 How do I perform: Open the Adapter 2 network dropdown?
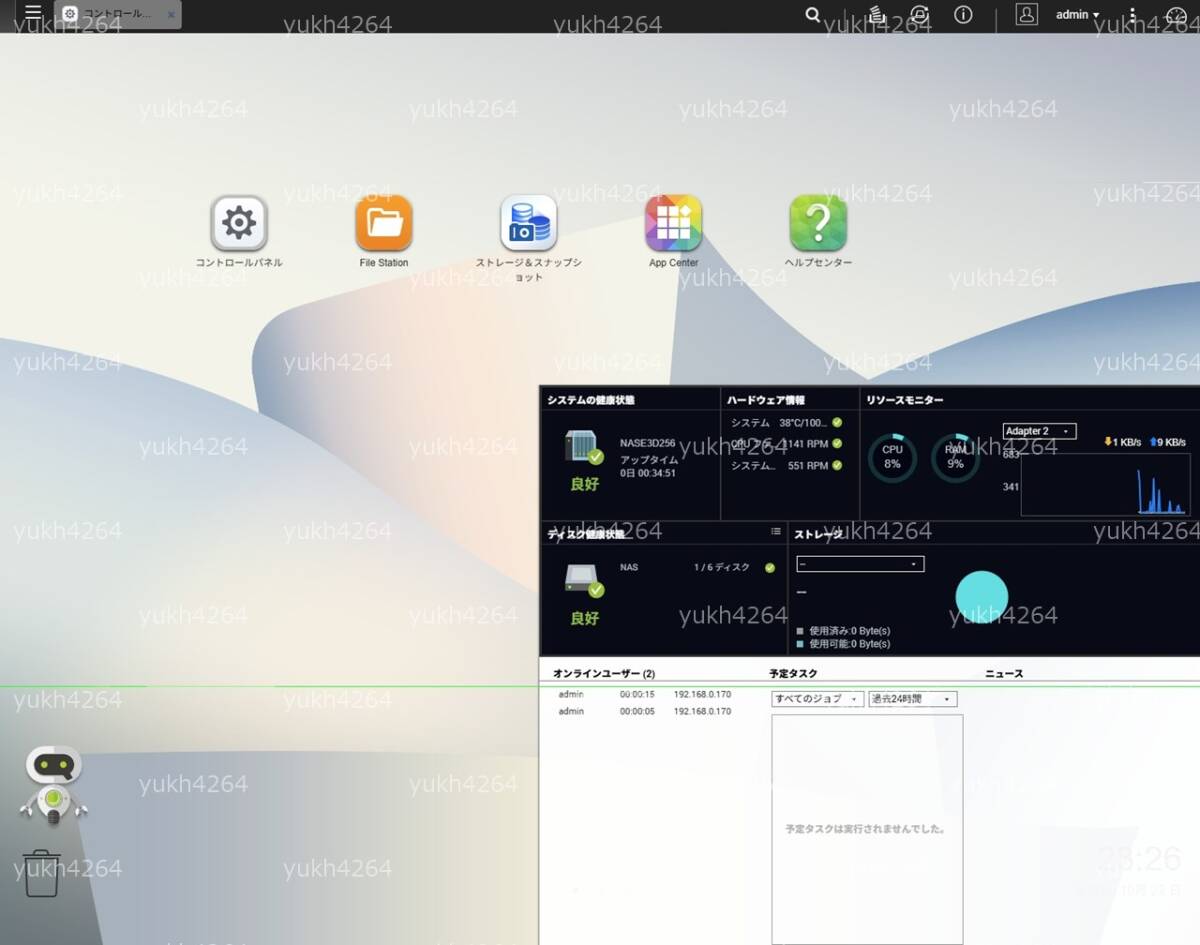pos(1039,431)
